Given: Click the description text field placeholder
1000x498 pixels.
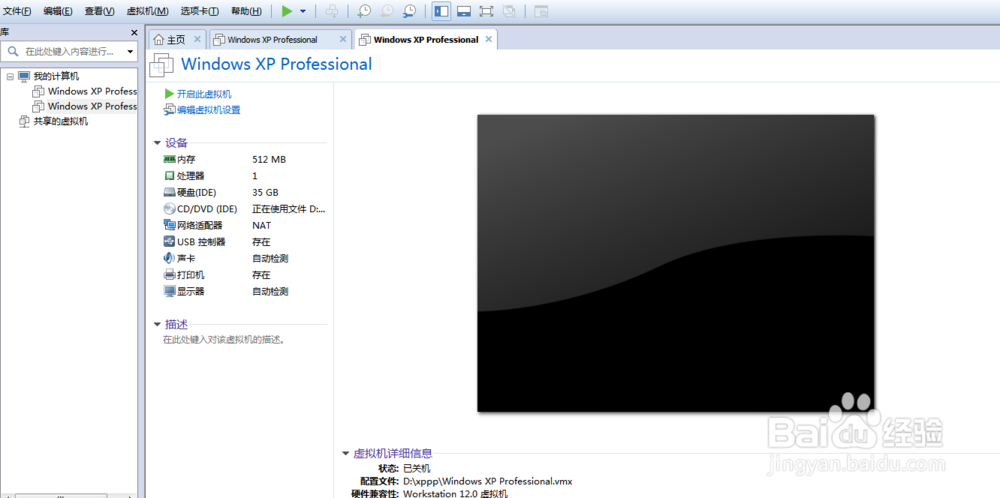Looking at the screenshot, I should (x=224, y=340).
